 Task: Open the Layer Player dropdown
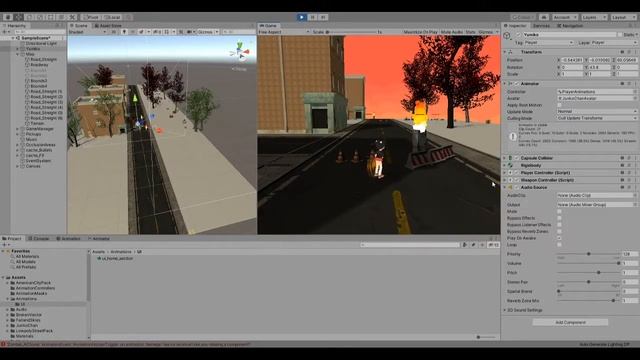[614, 42]
